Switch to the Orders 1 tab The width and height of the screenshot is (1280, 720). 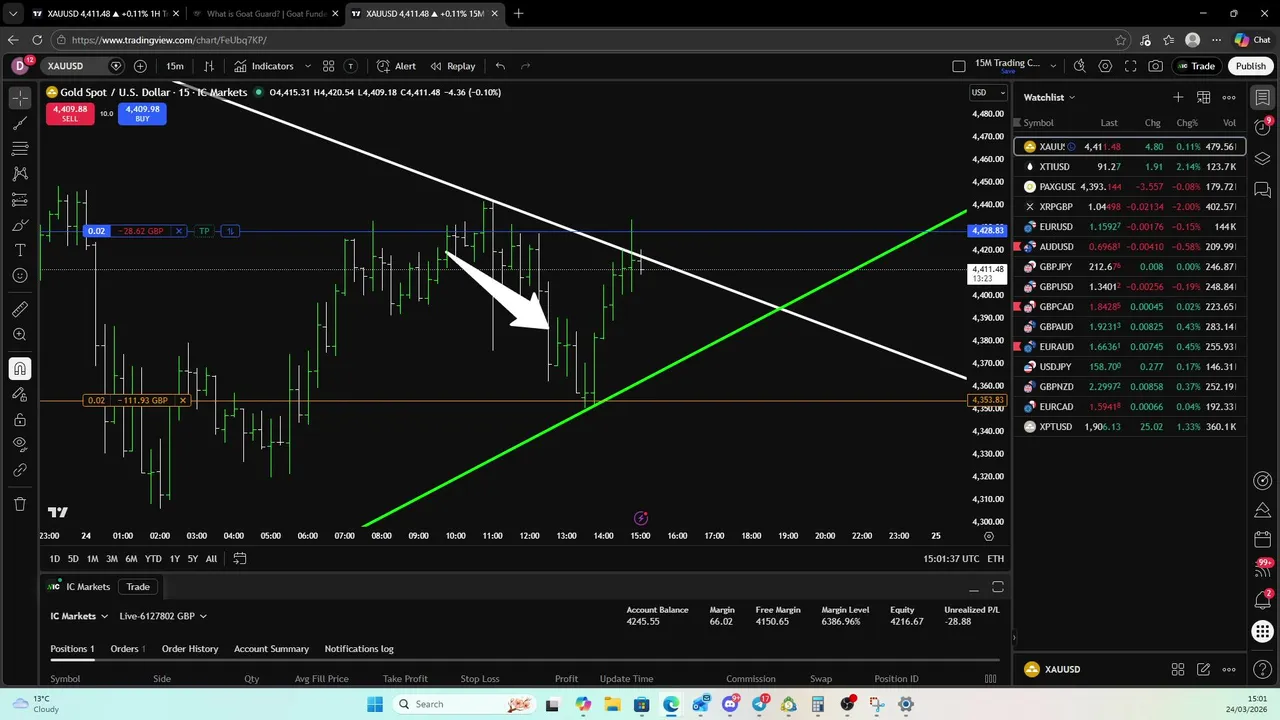coord(127,649)
